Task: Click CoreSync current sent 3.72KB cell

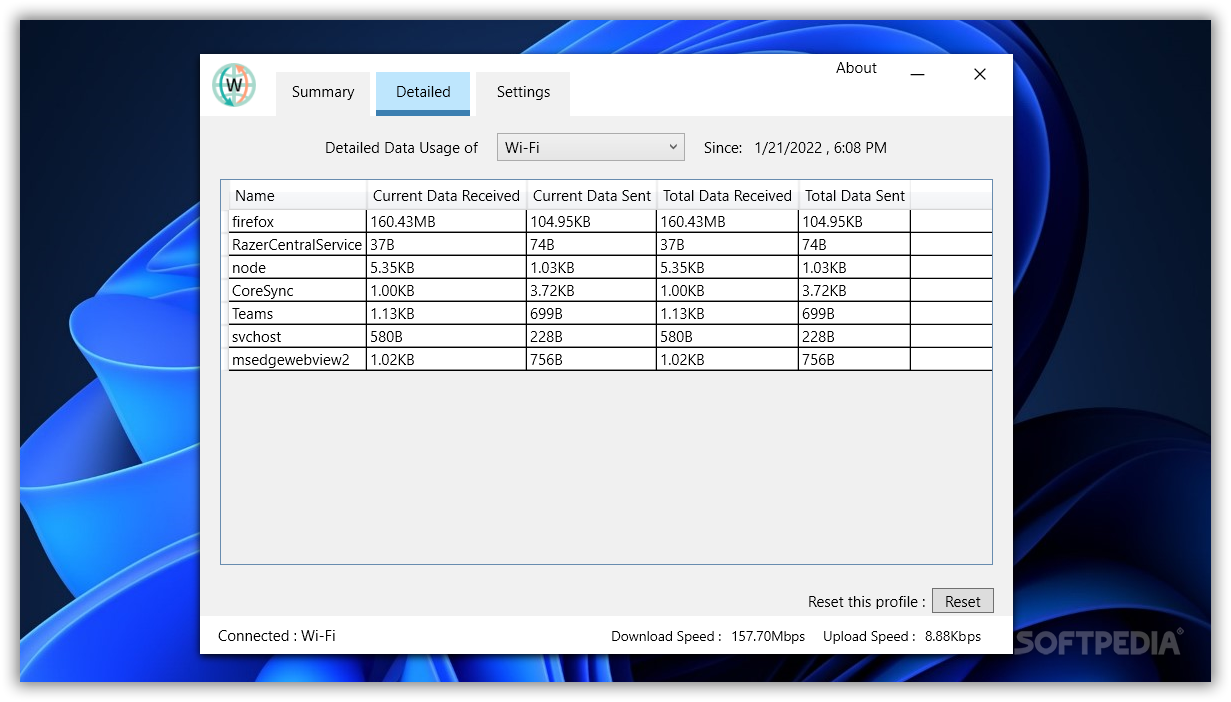Action: click(x=591, y=291)
